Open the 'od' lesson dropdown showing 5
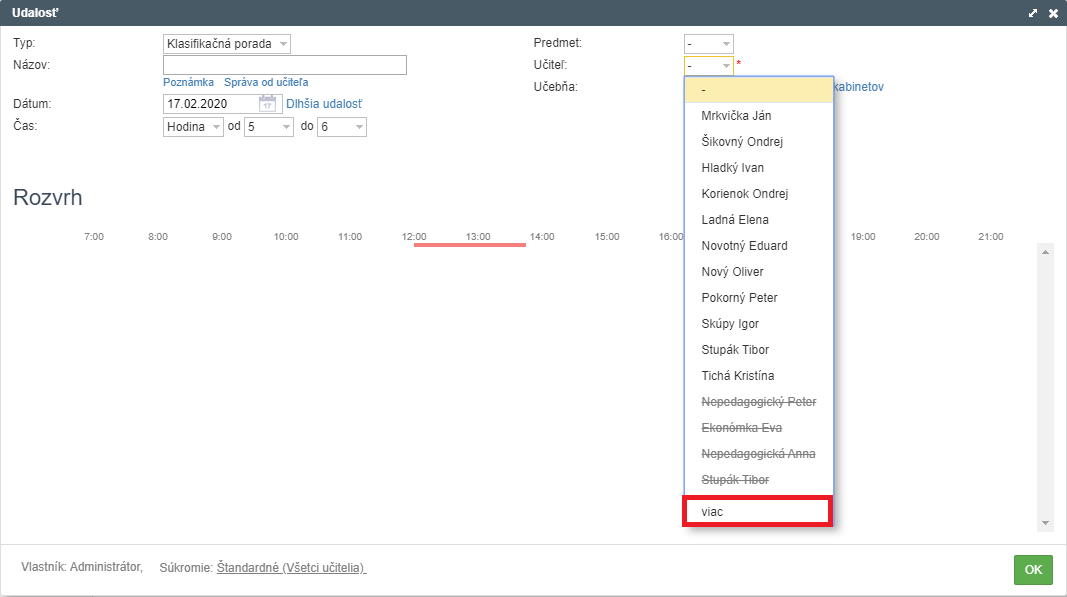Image resolution: width=1067 pixels, height=597 pixels. [269, 127]
